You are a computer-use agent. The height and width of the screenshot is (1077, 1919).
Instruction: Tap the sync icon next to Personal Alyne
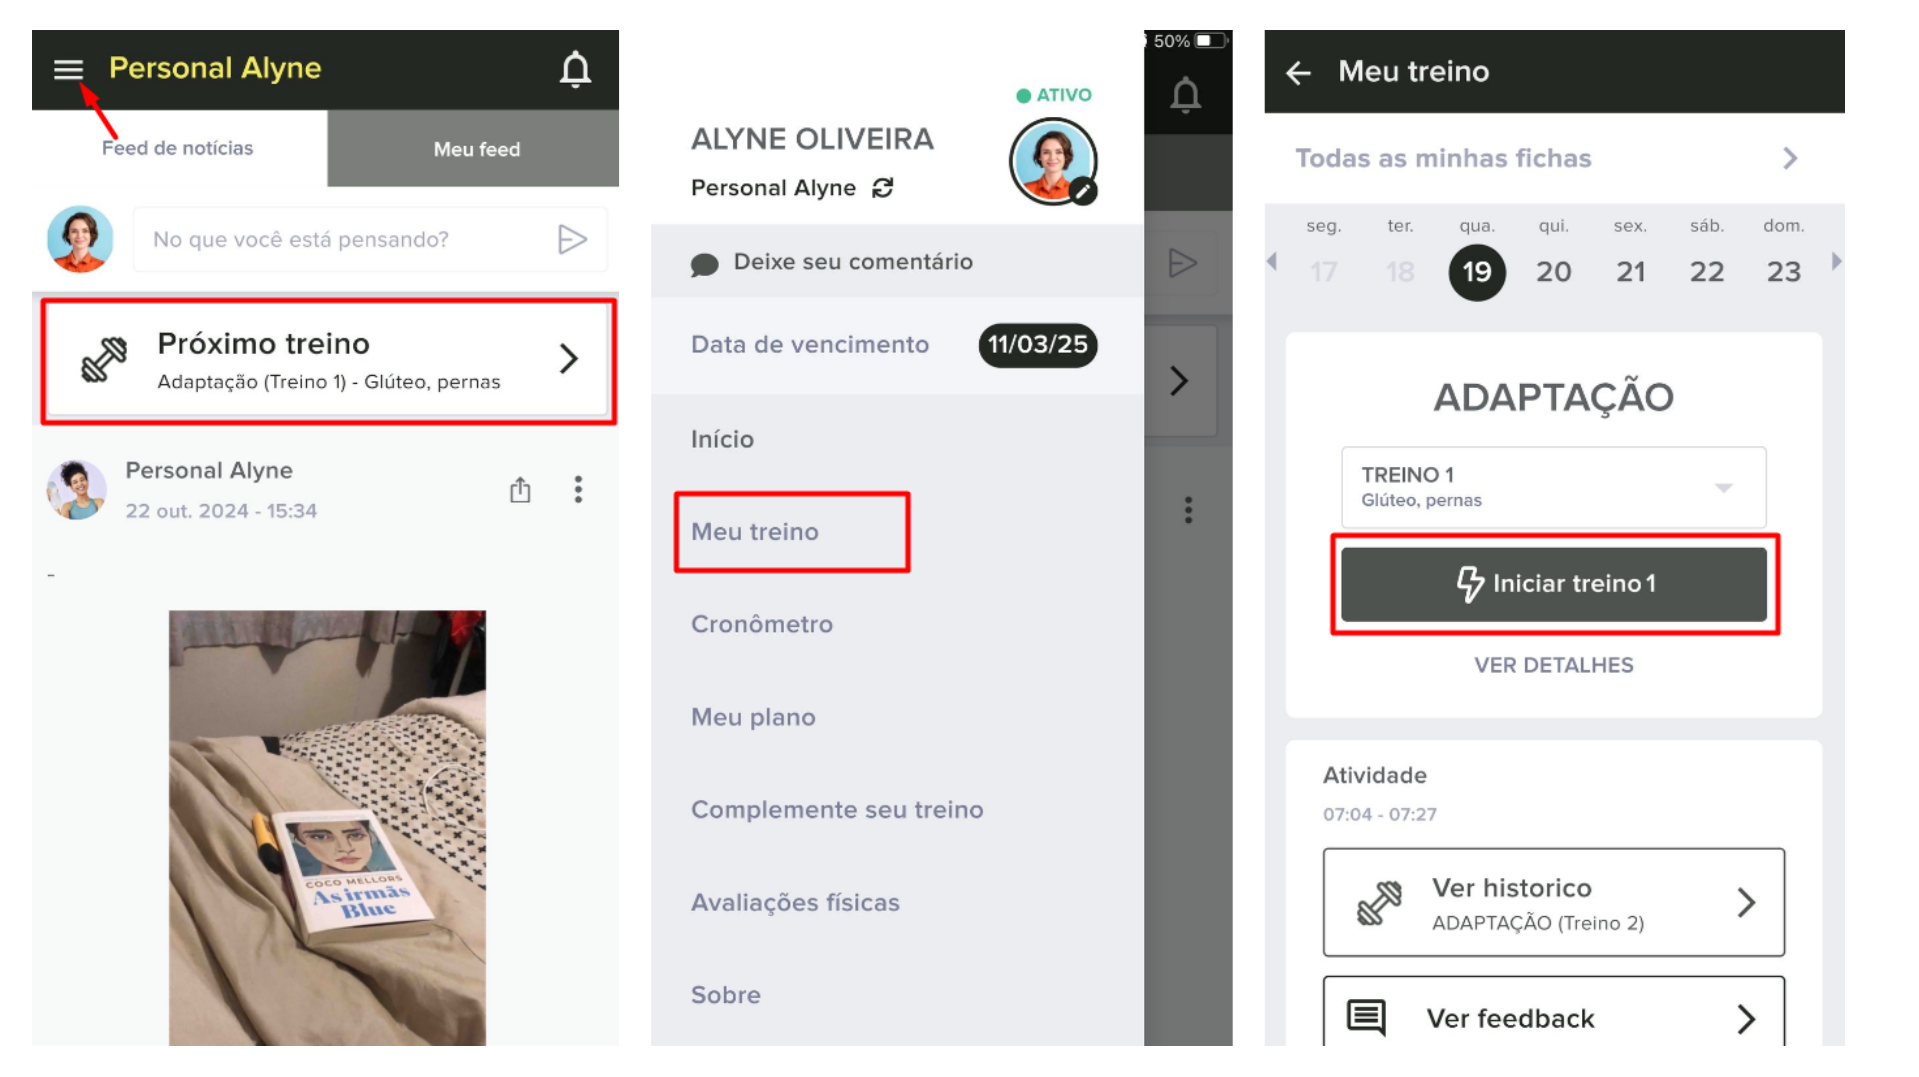(x=882, y=188)
